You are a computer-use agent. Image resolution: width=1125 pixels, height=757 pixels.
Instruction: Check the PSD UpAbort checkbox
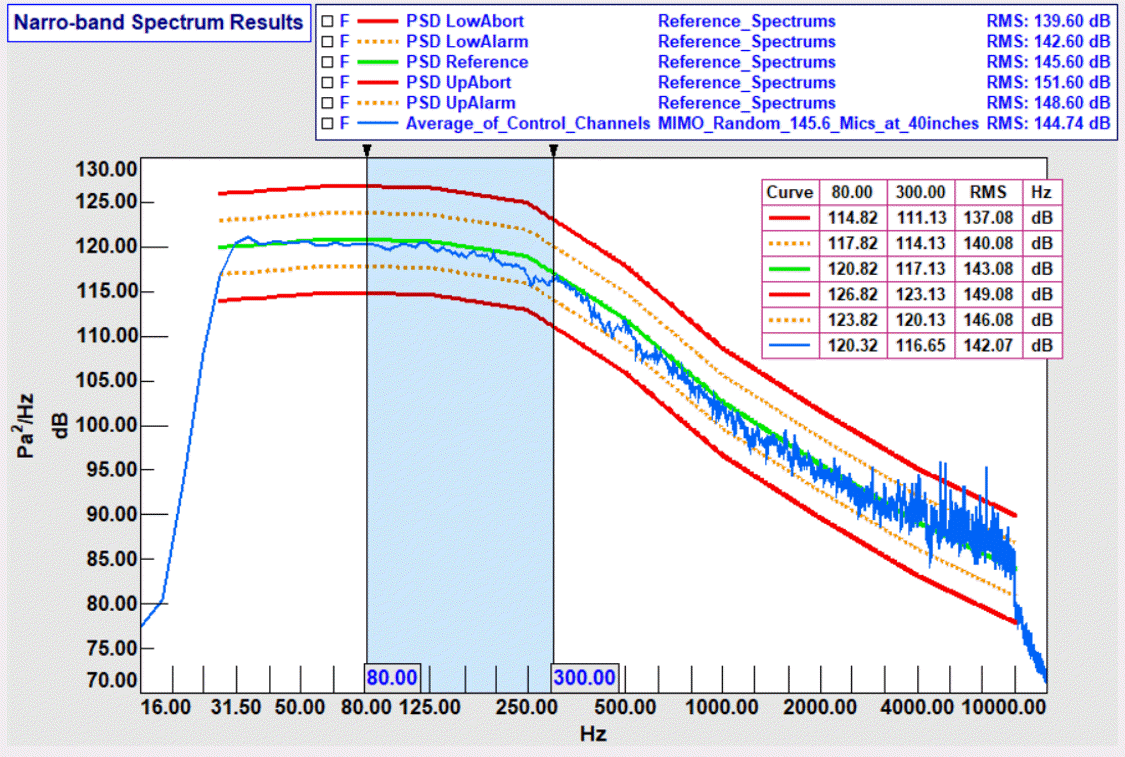[326, 82]
